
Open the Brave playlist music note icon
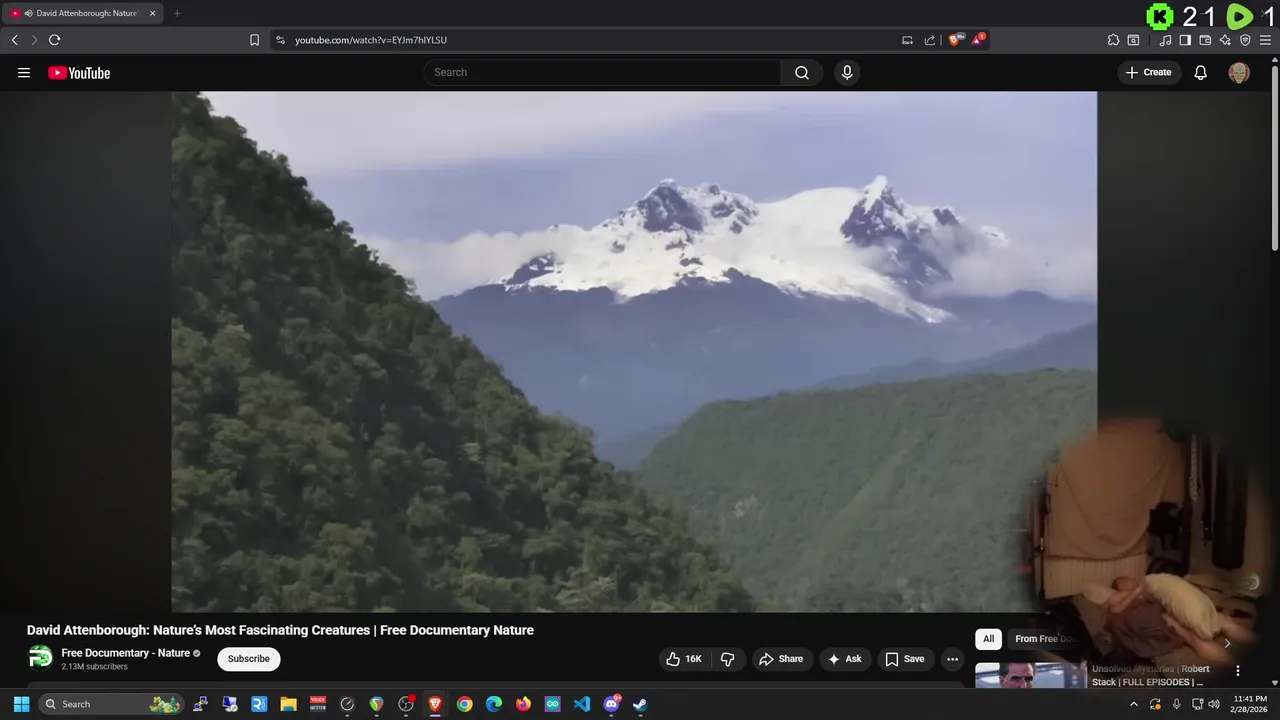[x=1165, y=40]
